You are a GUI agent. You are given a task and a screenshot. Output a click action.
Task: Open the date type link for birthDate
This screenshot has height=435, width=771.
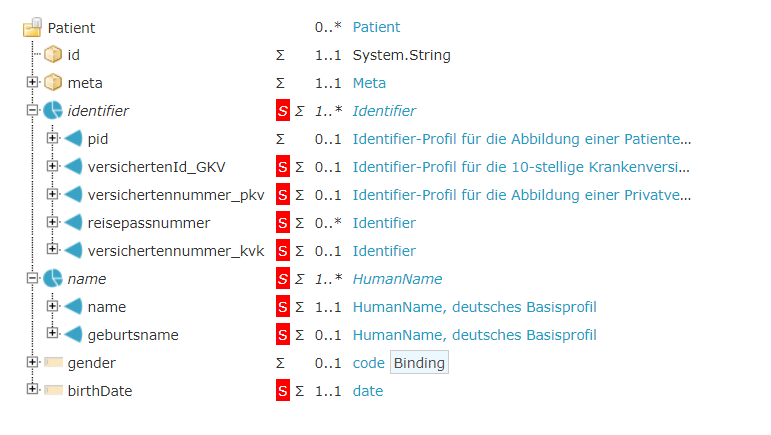[367, 391]
